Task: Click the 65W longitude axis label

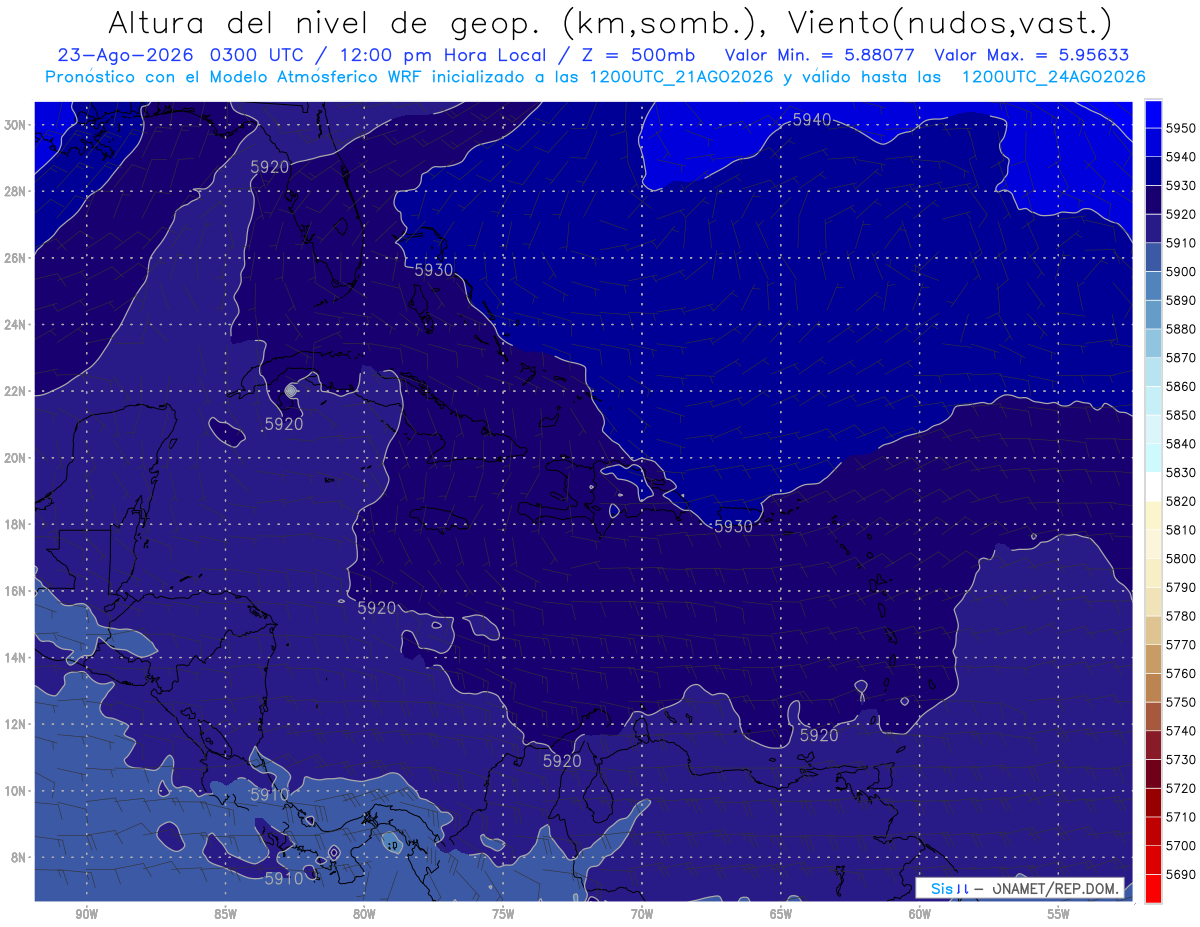Action: point(781,914)
